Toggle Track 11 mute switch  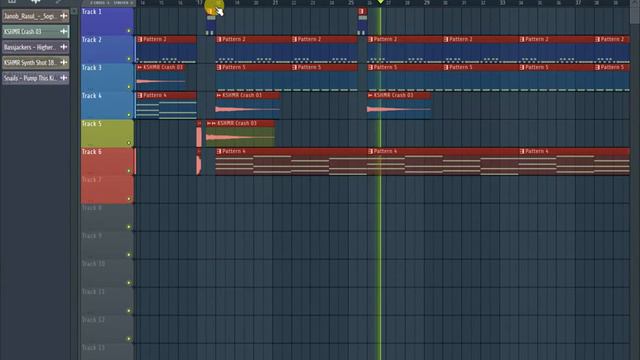[x=129, y=311]
